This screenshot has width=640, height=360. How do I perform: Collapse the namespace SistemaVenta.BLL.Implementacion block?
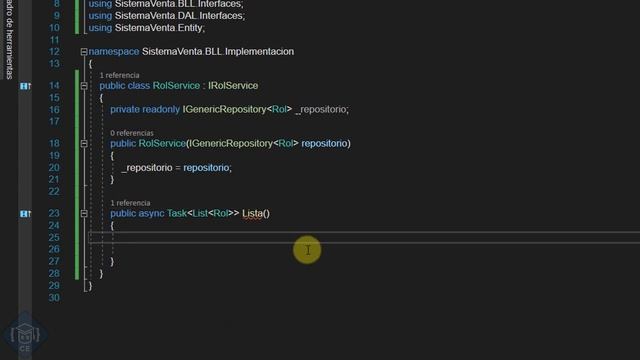point(84,52)
